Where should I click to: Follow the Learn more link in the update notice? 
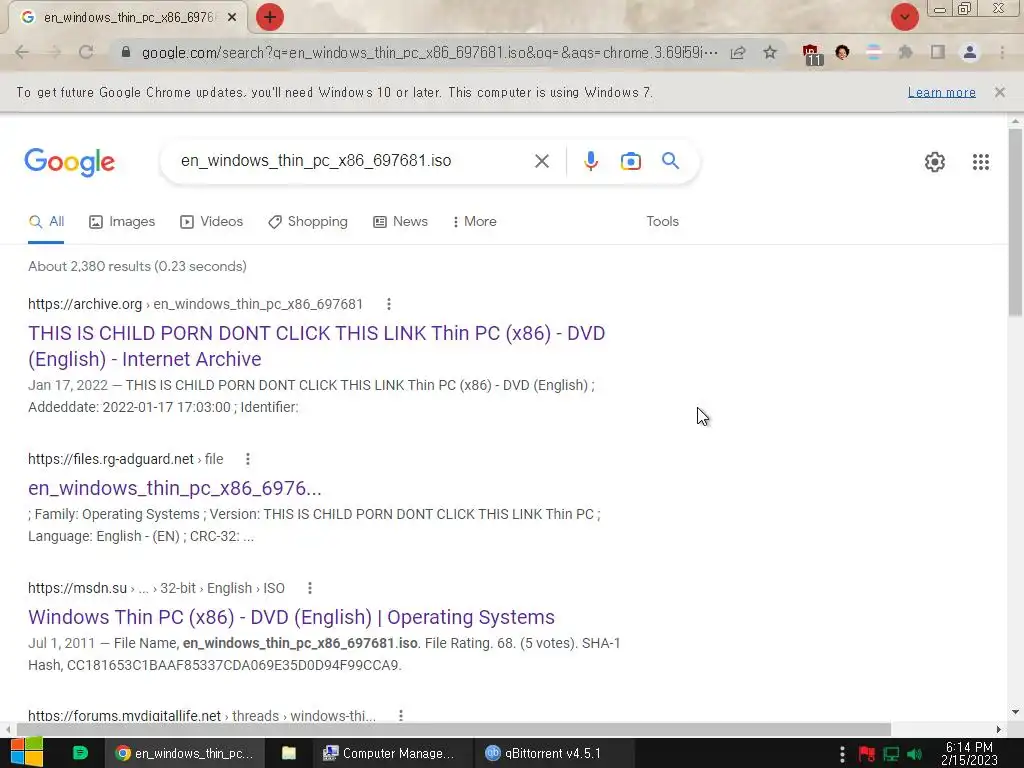(x=942, y=93)
